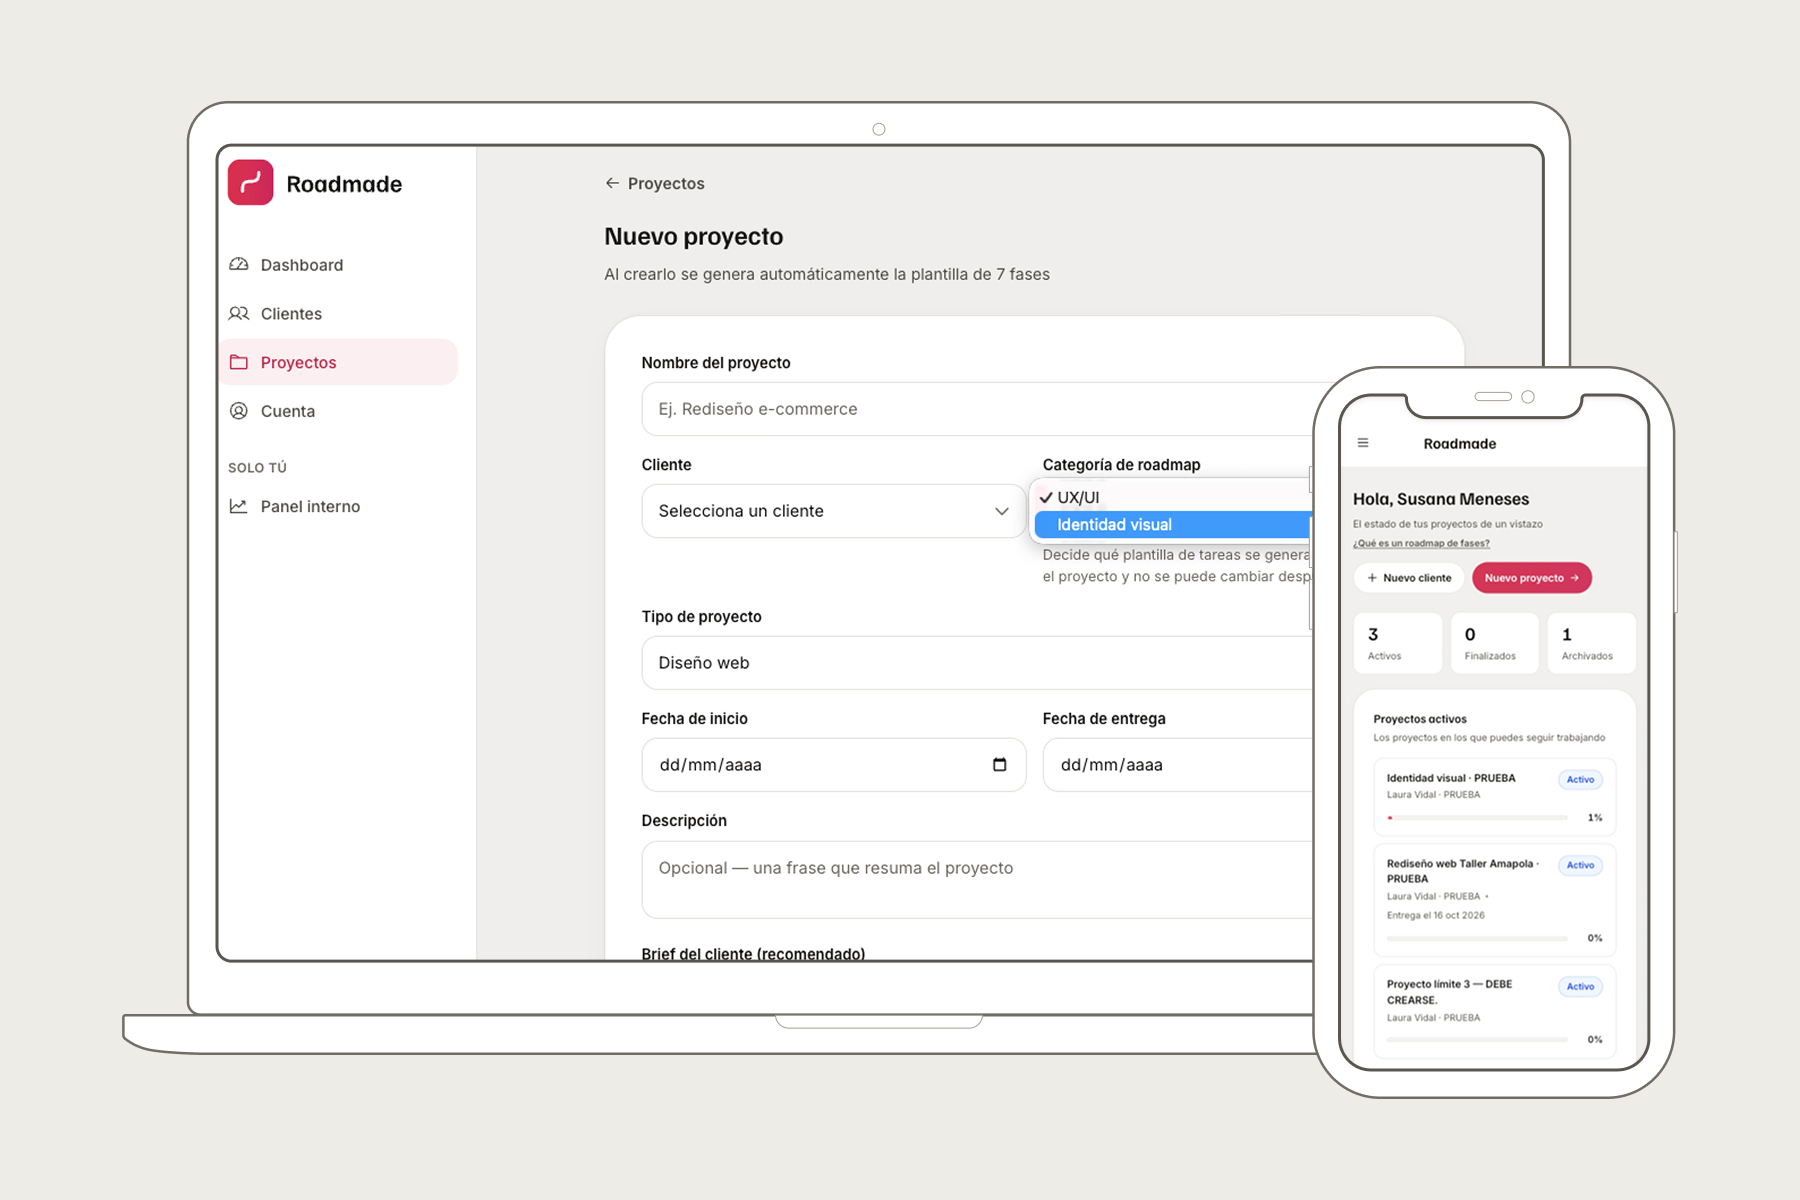Open the Rediseño web Taller Amapola project

tap(1495, 900)
